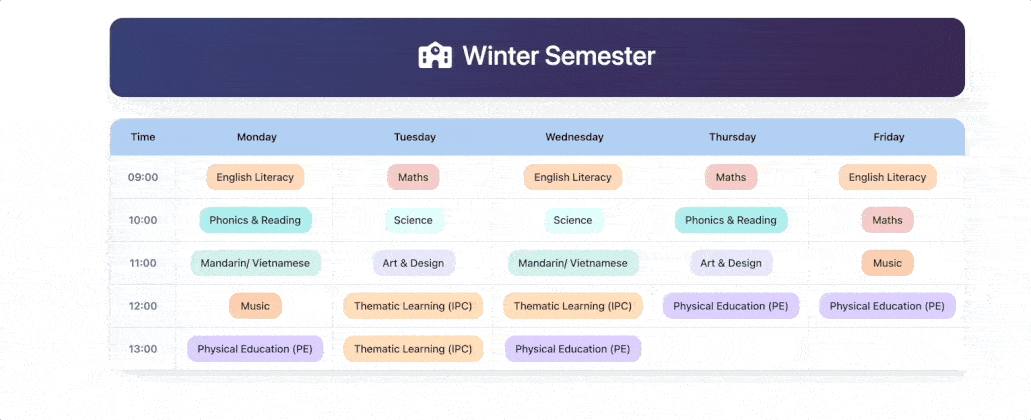Click the Time column header
The image size is (1031, 420).
[x=143, y=137]
